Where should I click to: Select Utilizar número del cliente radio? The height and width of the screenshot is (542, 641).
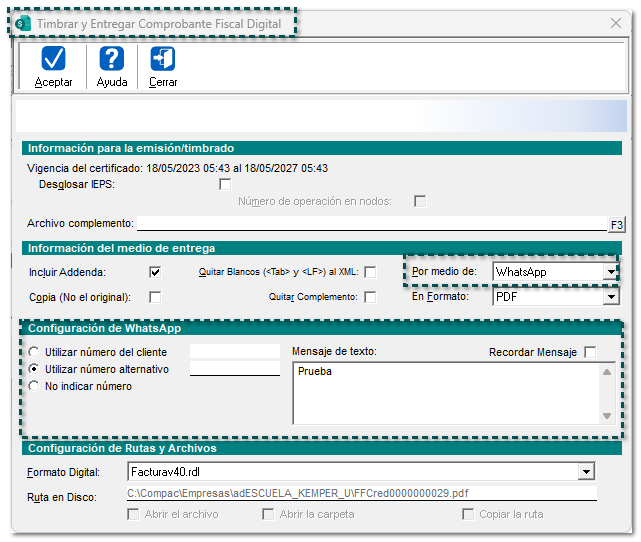(36, 352)
